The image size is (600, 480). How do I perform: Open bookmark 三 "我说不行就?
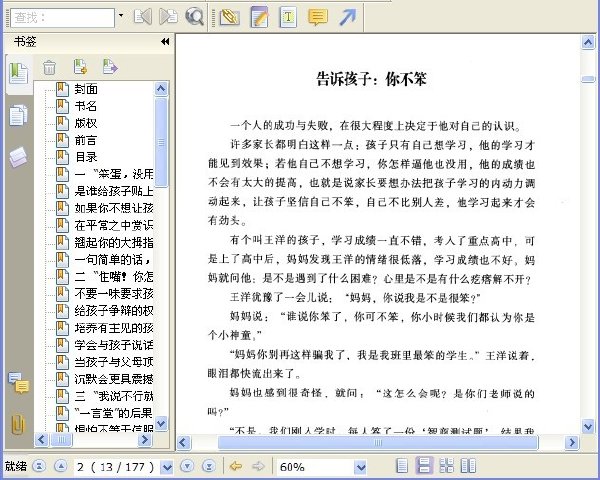click(x=114, y=396)
